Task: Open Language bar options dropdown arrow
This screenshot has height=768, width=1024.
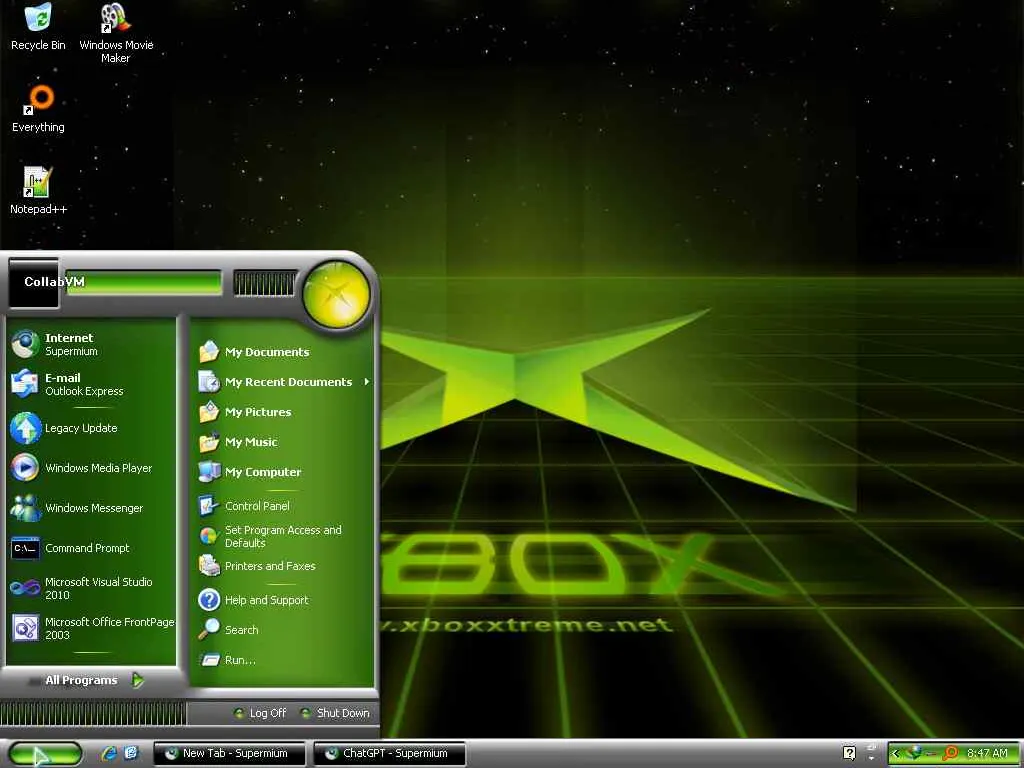Action: click(x=871, y=758)
